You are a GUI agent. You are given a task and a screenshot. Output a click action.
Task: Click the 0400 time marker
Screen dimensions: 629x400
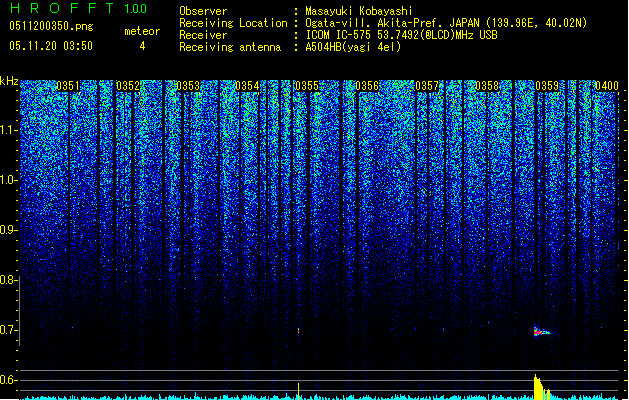(x=607, y=86)
